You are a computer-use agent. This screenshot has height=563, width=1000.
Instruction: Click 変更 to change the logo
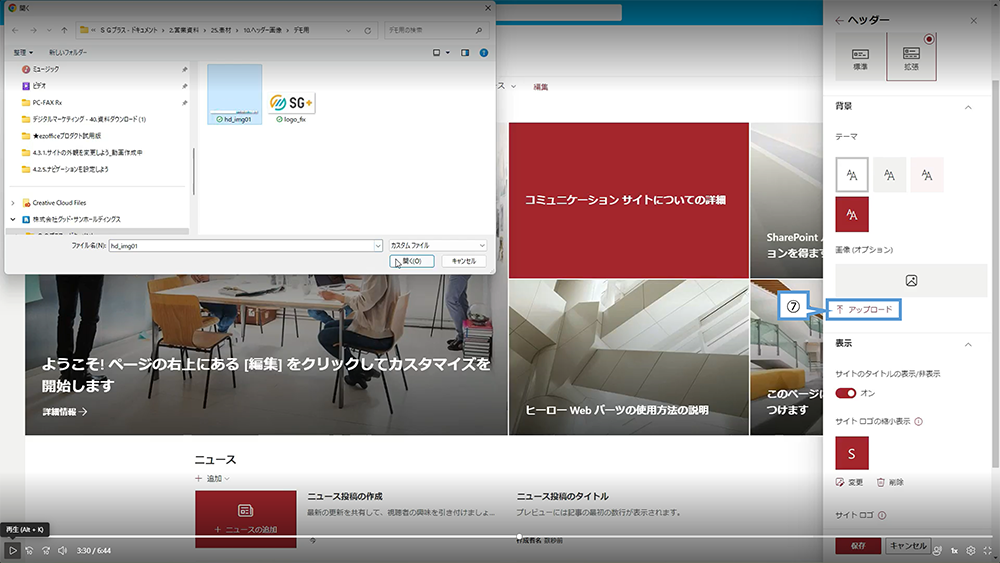pyautogui.click(x=849, y=483)
